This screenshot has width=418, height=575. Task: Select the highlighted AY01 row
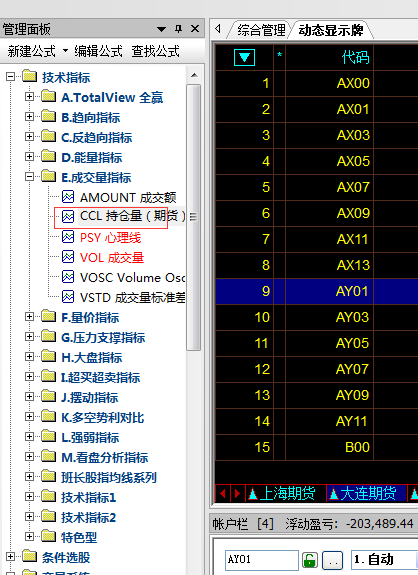(317, 291)
